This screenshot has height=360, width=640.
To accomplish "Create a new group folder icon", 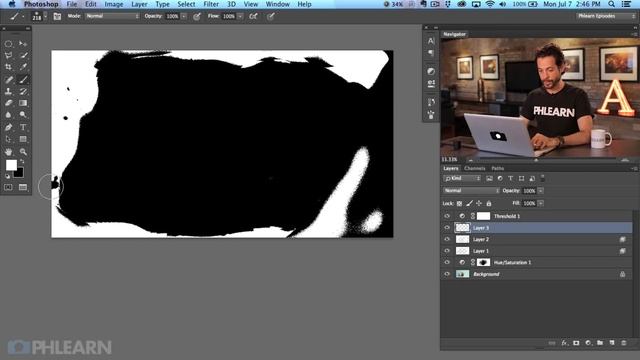I will coord(600,343).
